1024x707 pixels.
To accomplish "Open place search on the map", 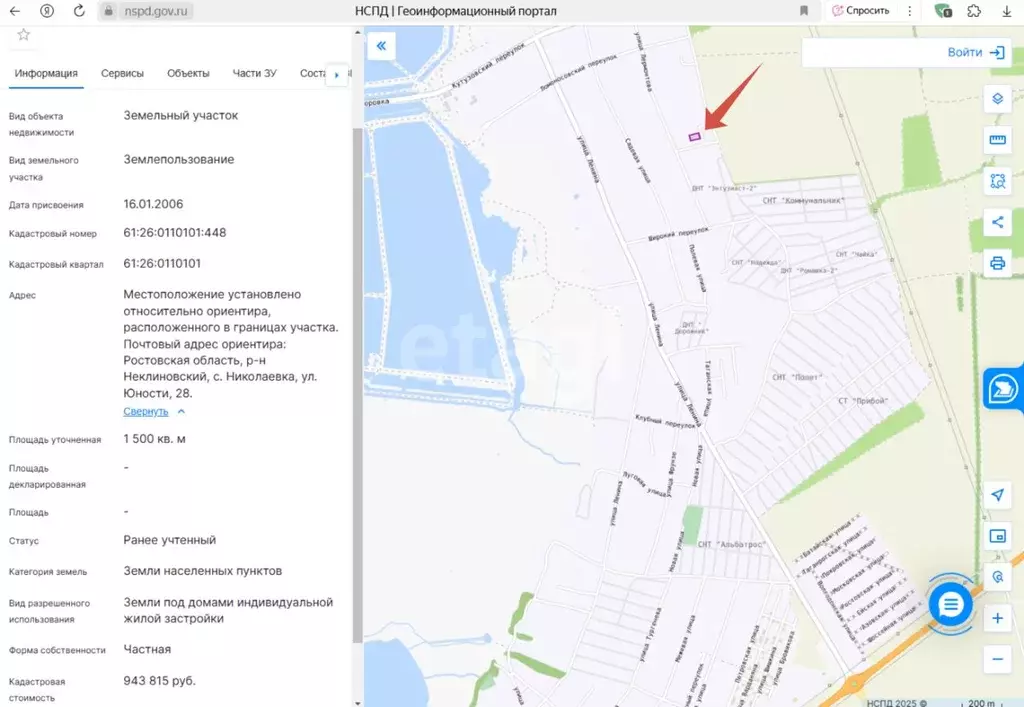I will [997, 577].
